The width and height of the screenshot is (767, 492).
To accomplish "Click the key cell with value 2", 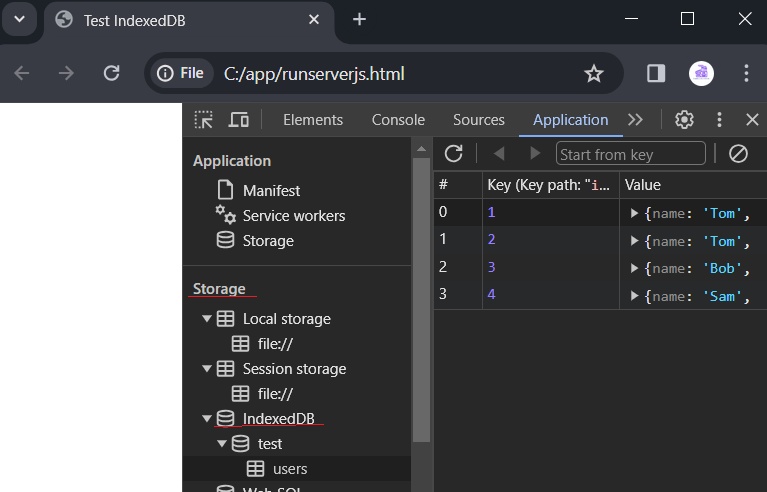I will click(x=551, y=239).
